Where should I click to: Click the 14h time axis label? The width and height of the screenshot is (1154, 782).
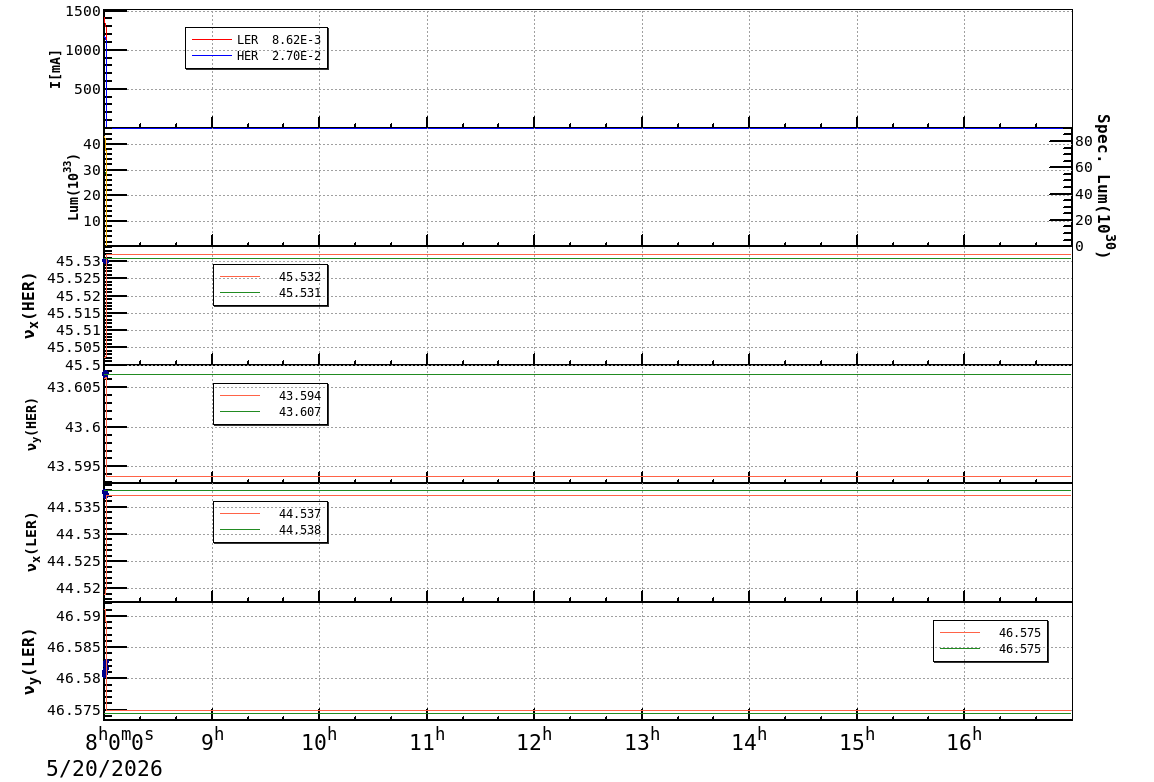click(749, 740)
